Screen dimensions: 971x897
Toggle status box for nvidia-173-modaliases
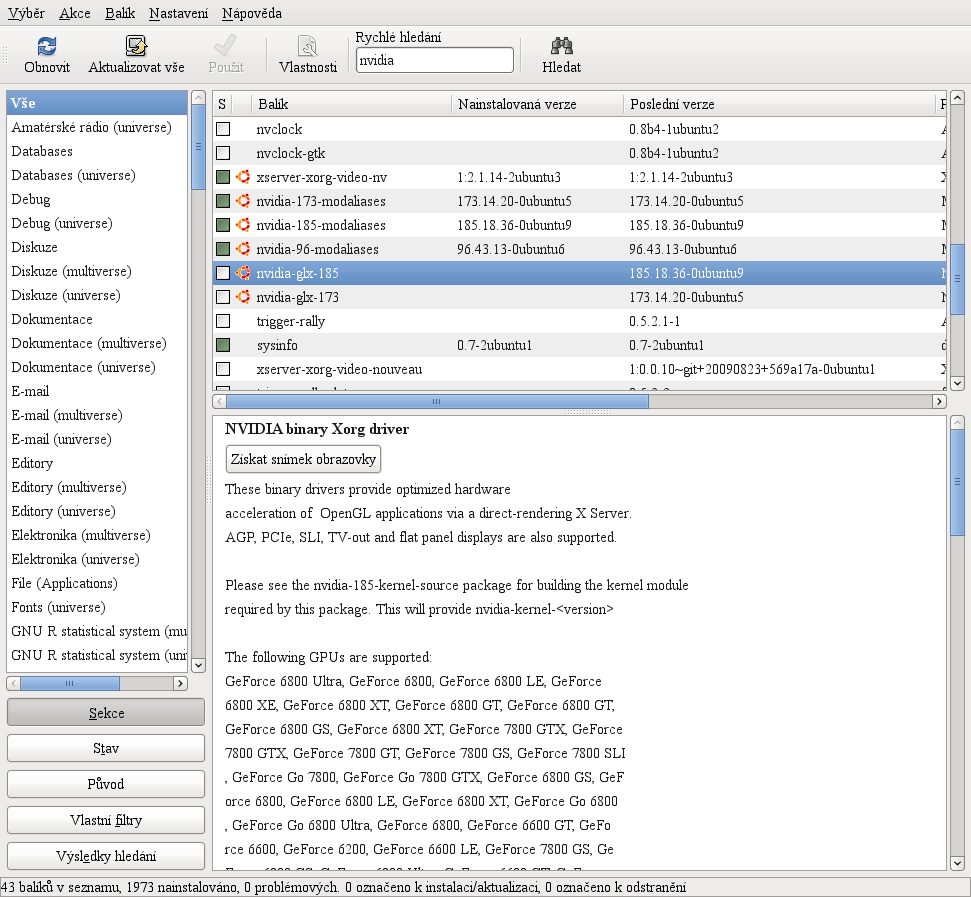(x=223, y=201)
